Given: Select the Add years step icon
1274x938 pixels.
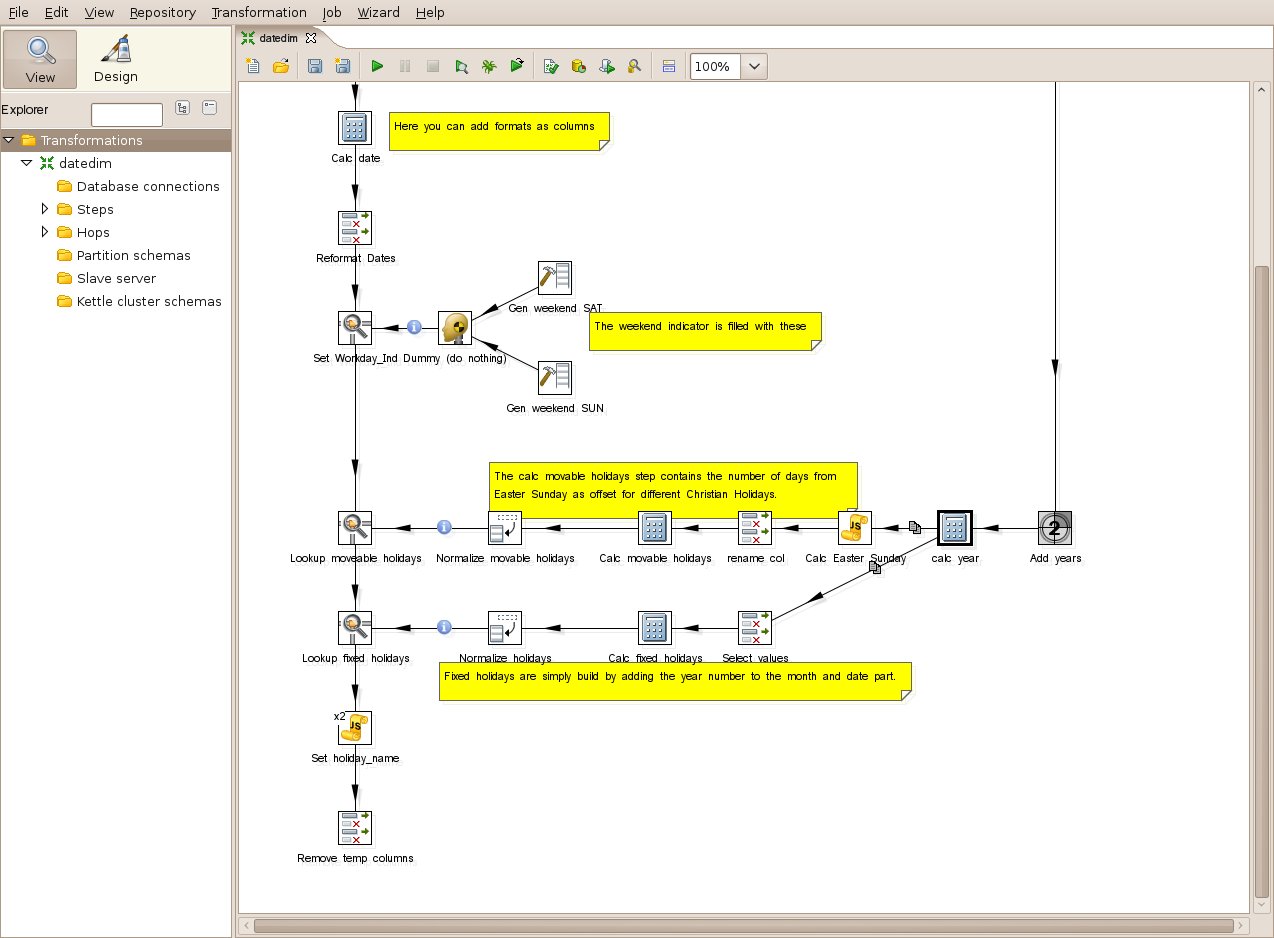Looking at the screenshot, I should 1055,527.
